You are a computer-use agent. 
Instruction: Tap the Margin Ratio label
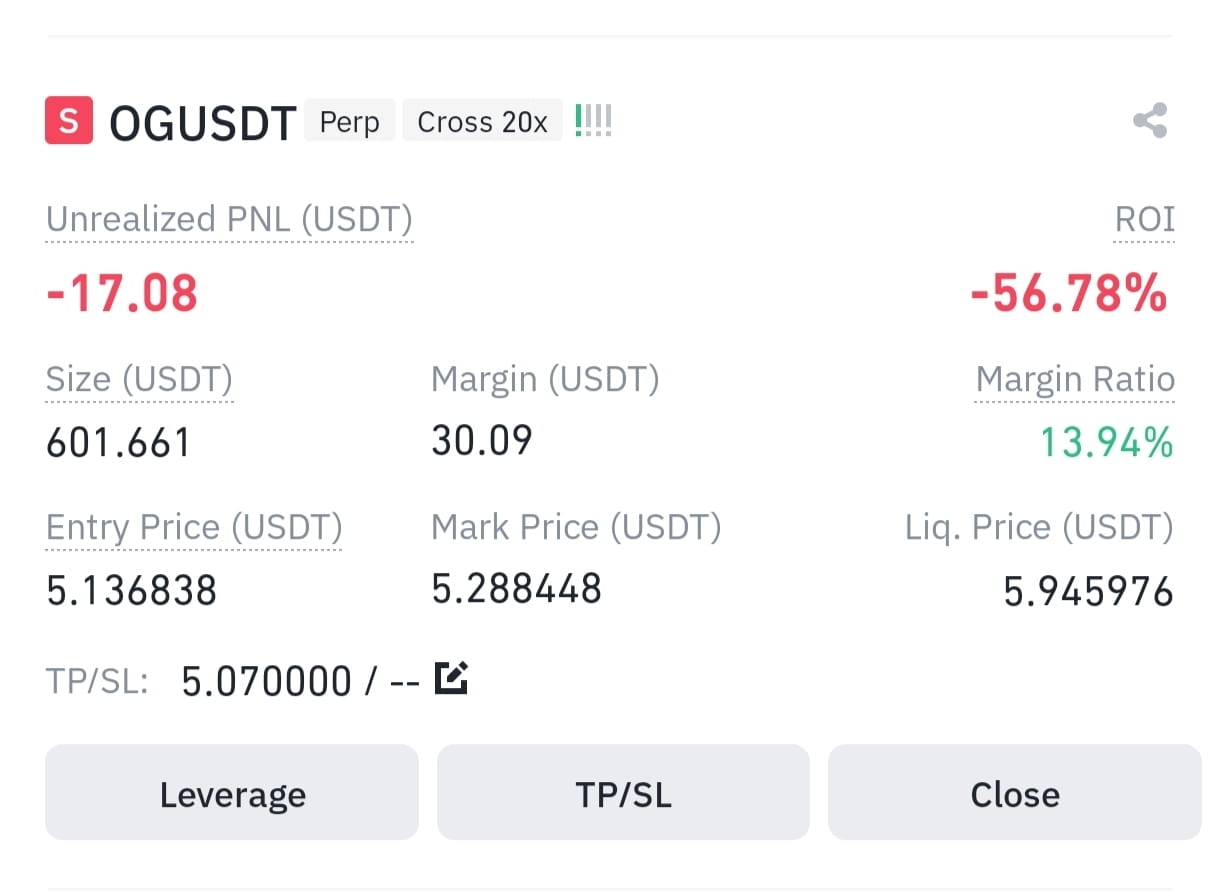[x=1075, y=380]
